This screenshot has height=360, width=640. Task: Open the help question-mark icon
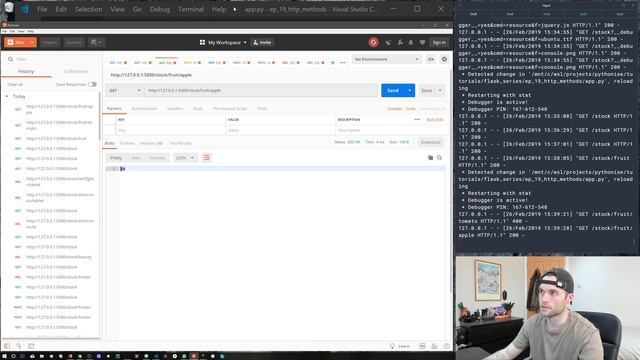pos(447,346)
